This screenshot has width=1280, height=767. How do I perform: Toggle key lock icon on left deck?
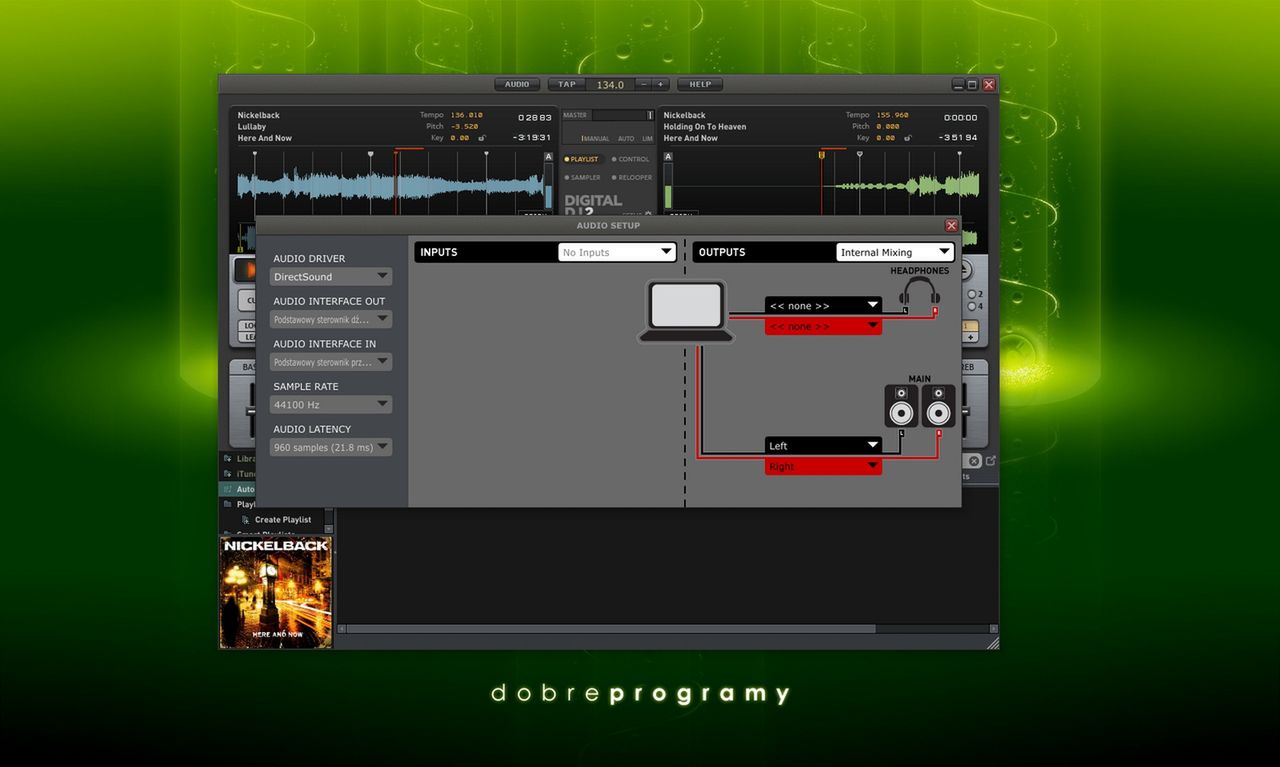tap(482, 138)
